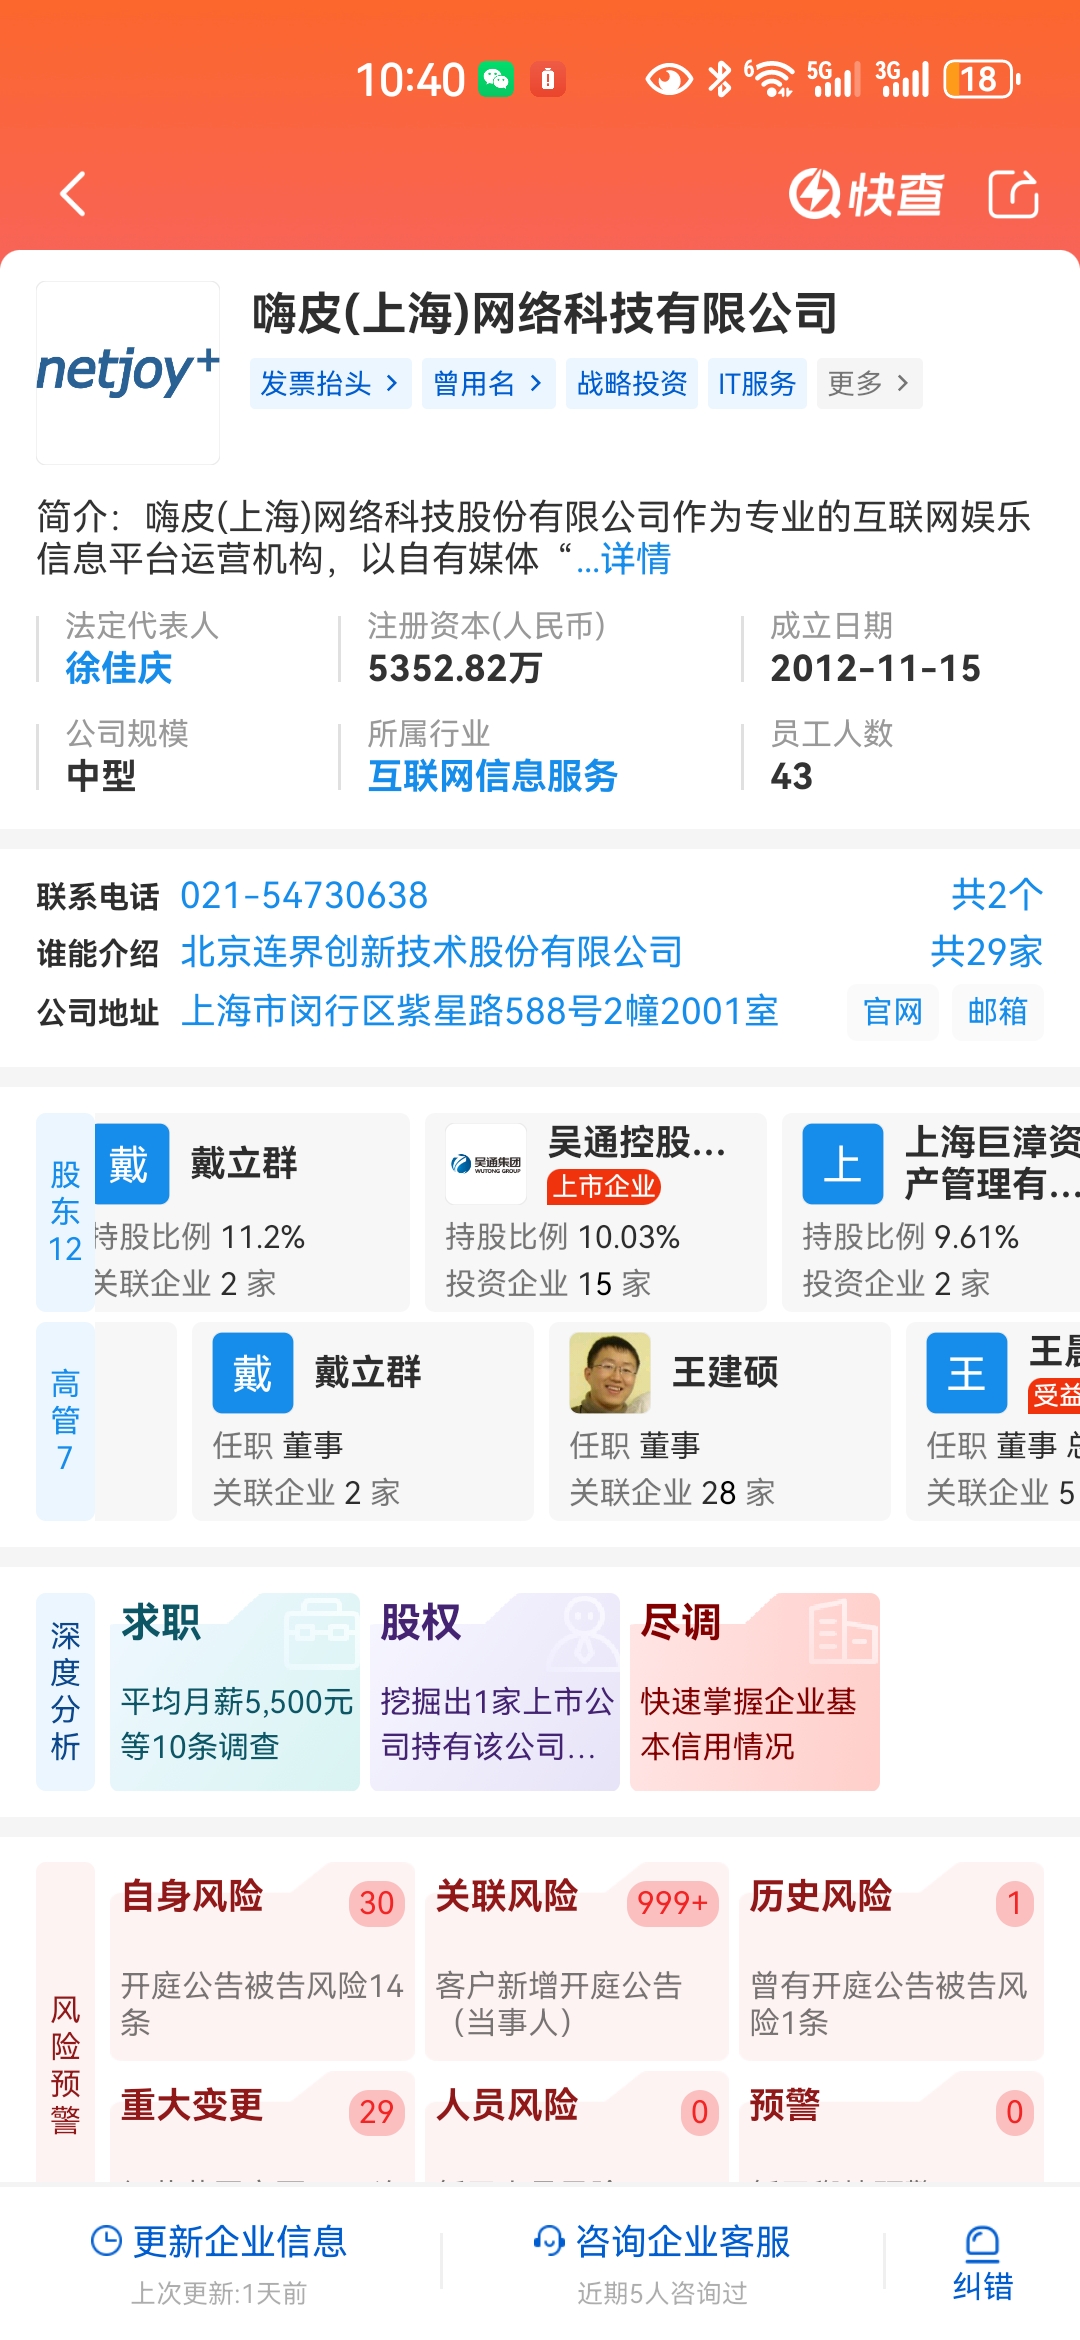Tap the Wi-Fi status icon

click(769, 79)
